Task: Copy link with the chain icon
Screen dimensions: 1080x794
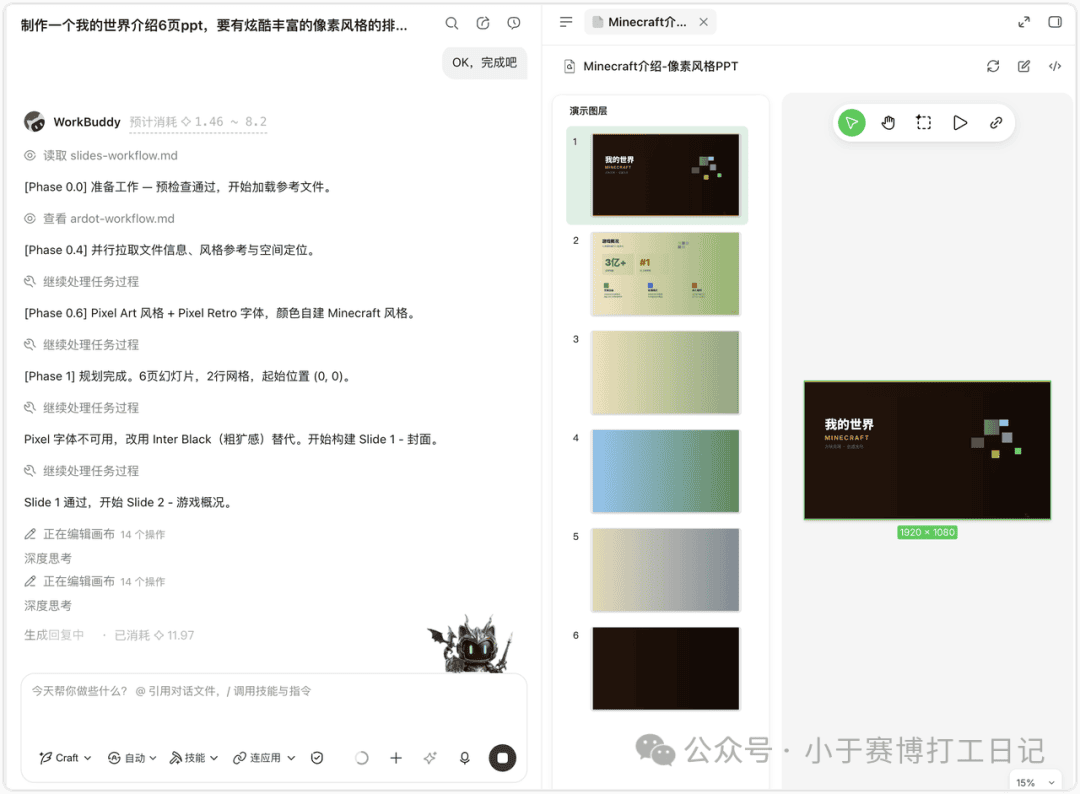Action: click(995, 123)
